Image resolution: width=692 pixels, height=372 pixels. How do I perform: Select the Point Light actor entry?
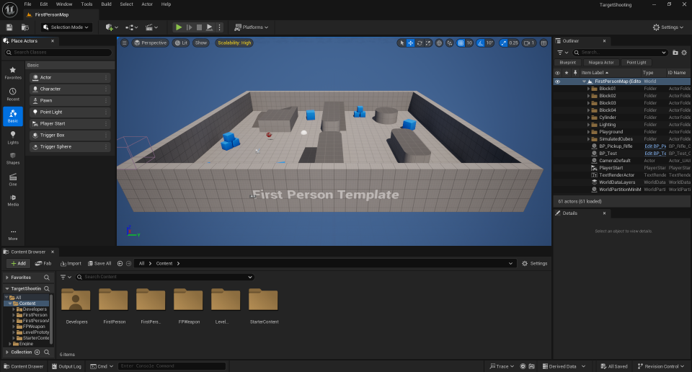(70, 112)
